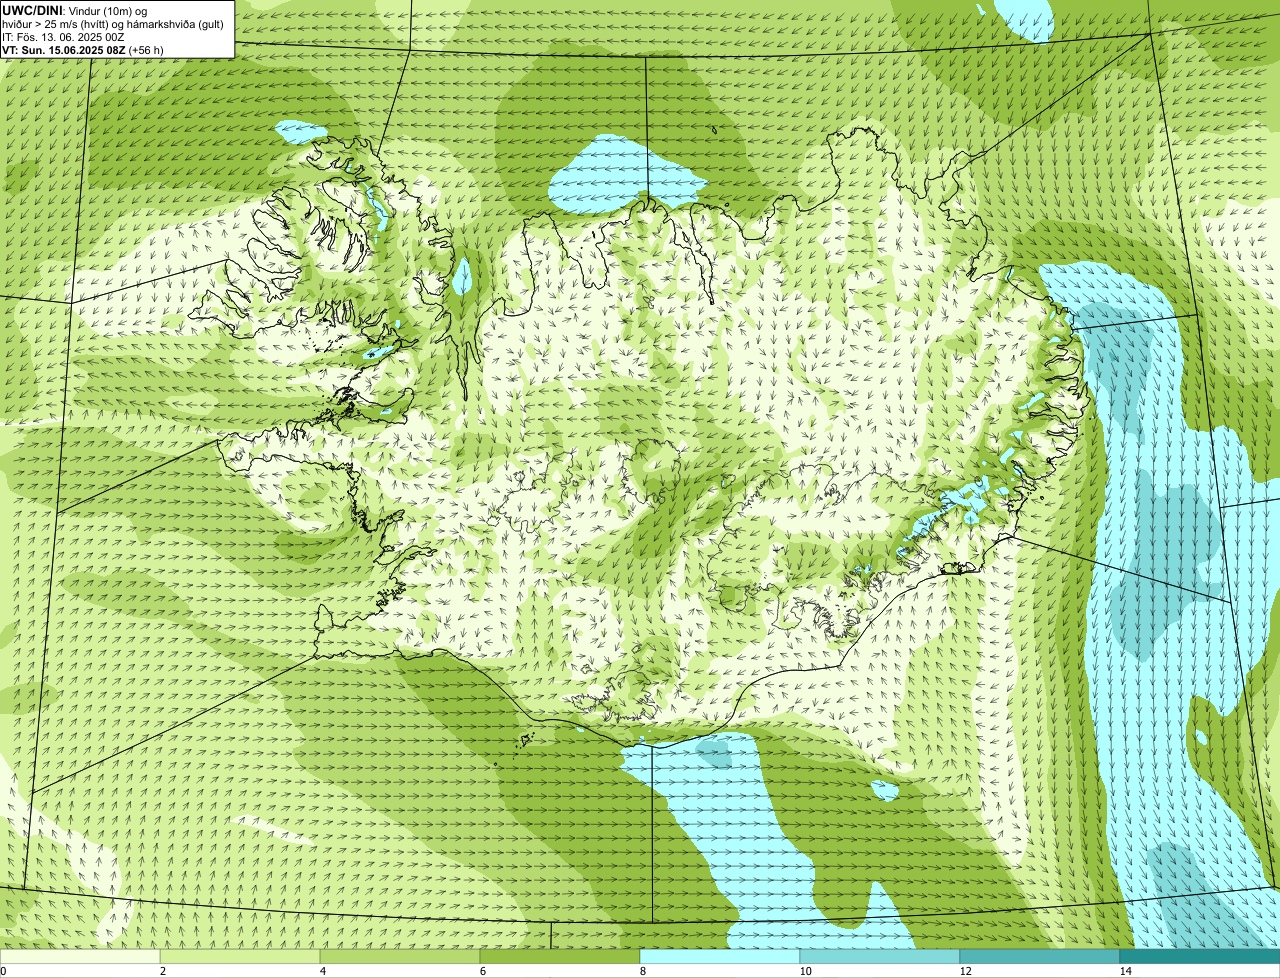This screenshot has width=1280, height=978.
Task: Click the 'VT: Sun. 15.06.2025 08Z (+56 h)' line
Action: (83, 50)
